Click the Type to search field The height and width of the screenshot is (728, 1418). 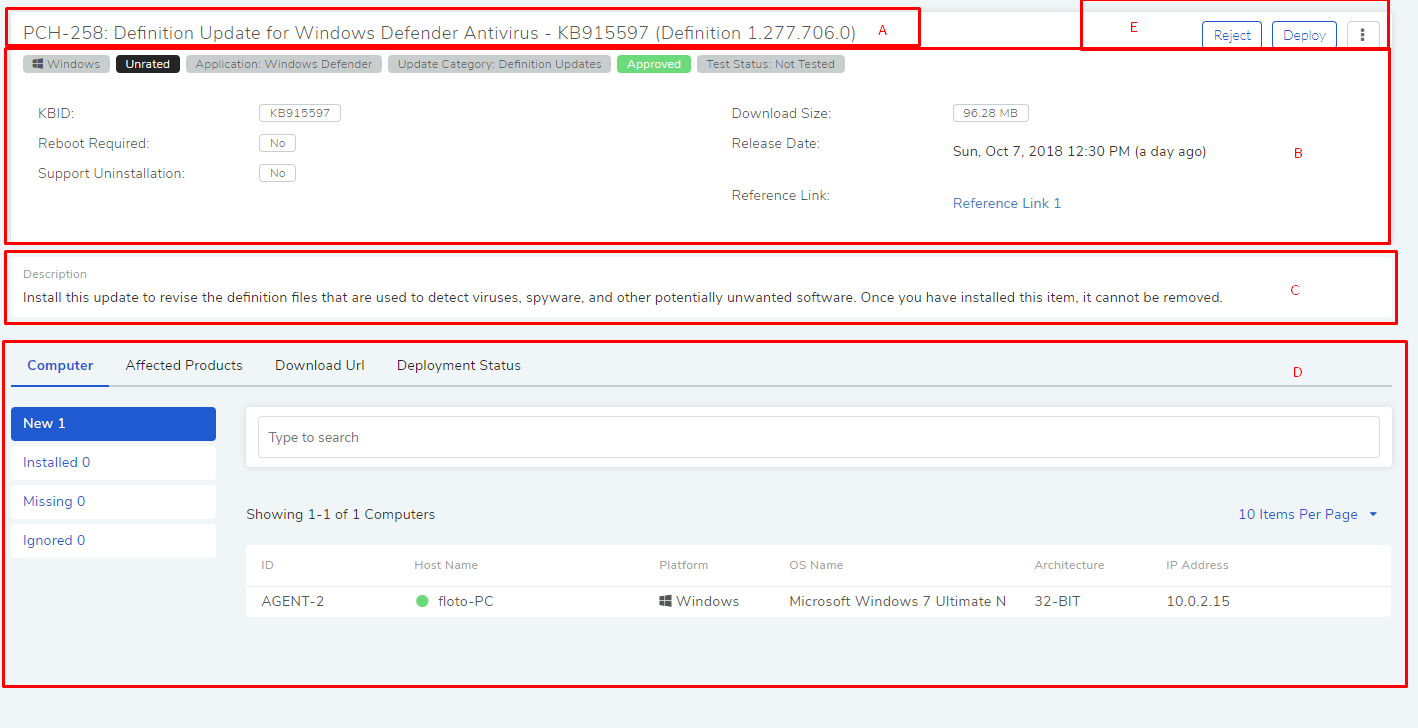click(x=819, y=437)
